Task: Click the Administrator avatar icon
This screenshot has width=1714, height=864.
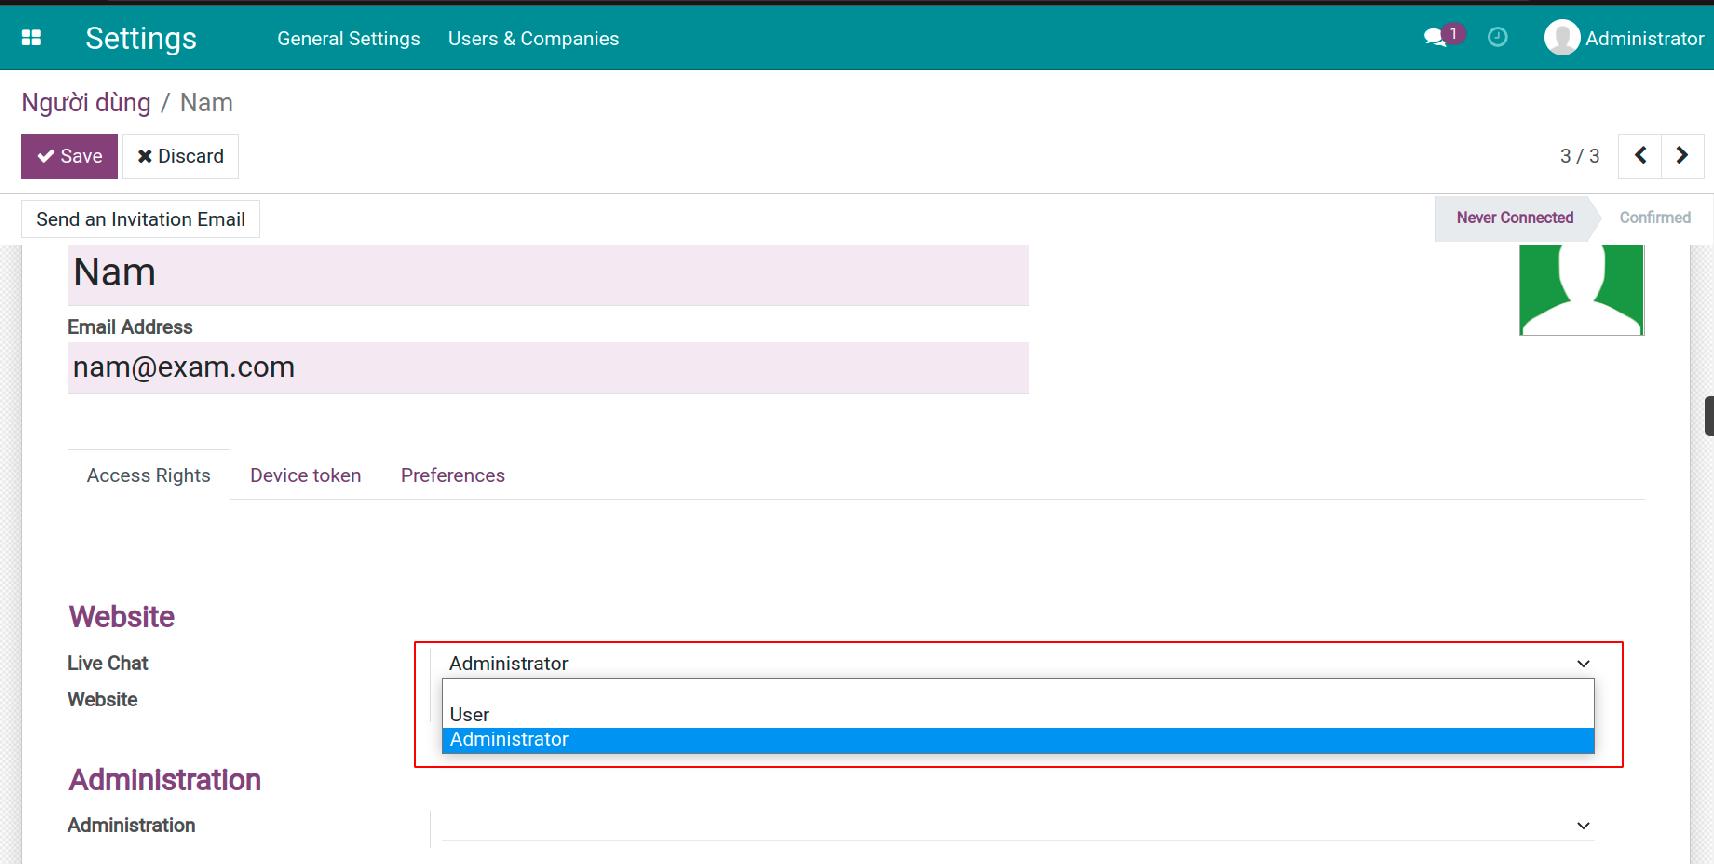Action: (x=1561, y=38)
